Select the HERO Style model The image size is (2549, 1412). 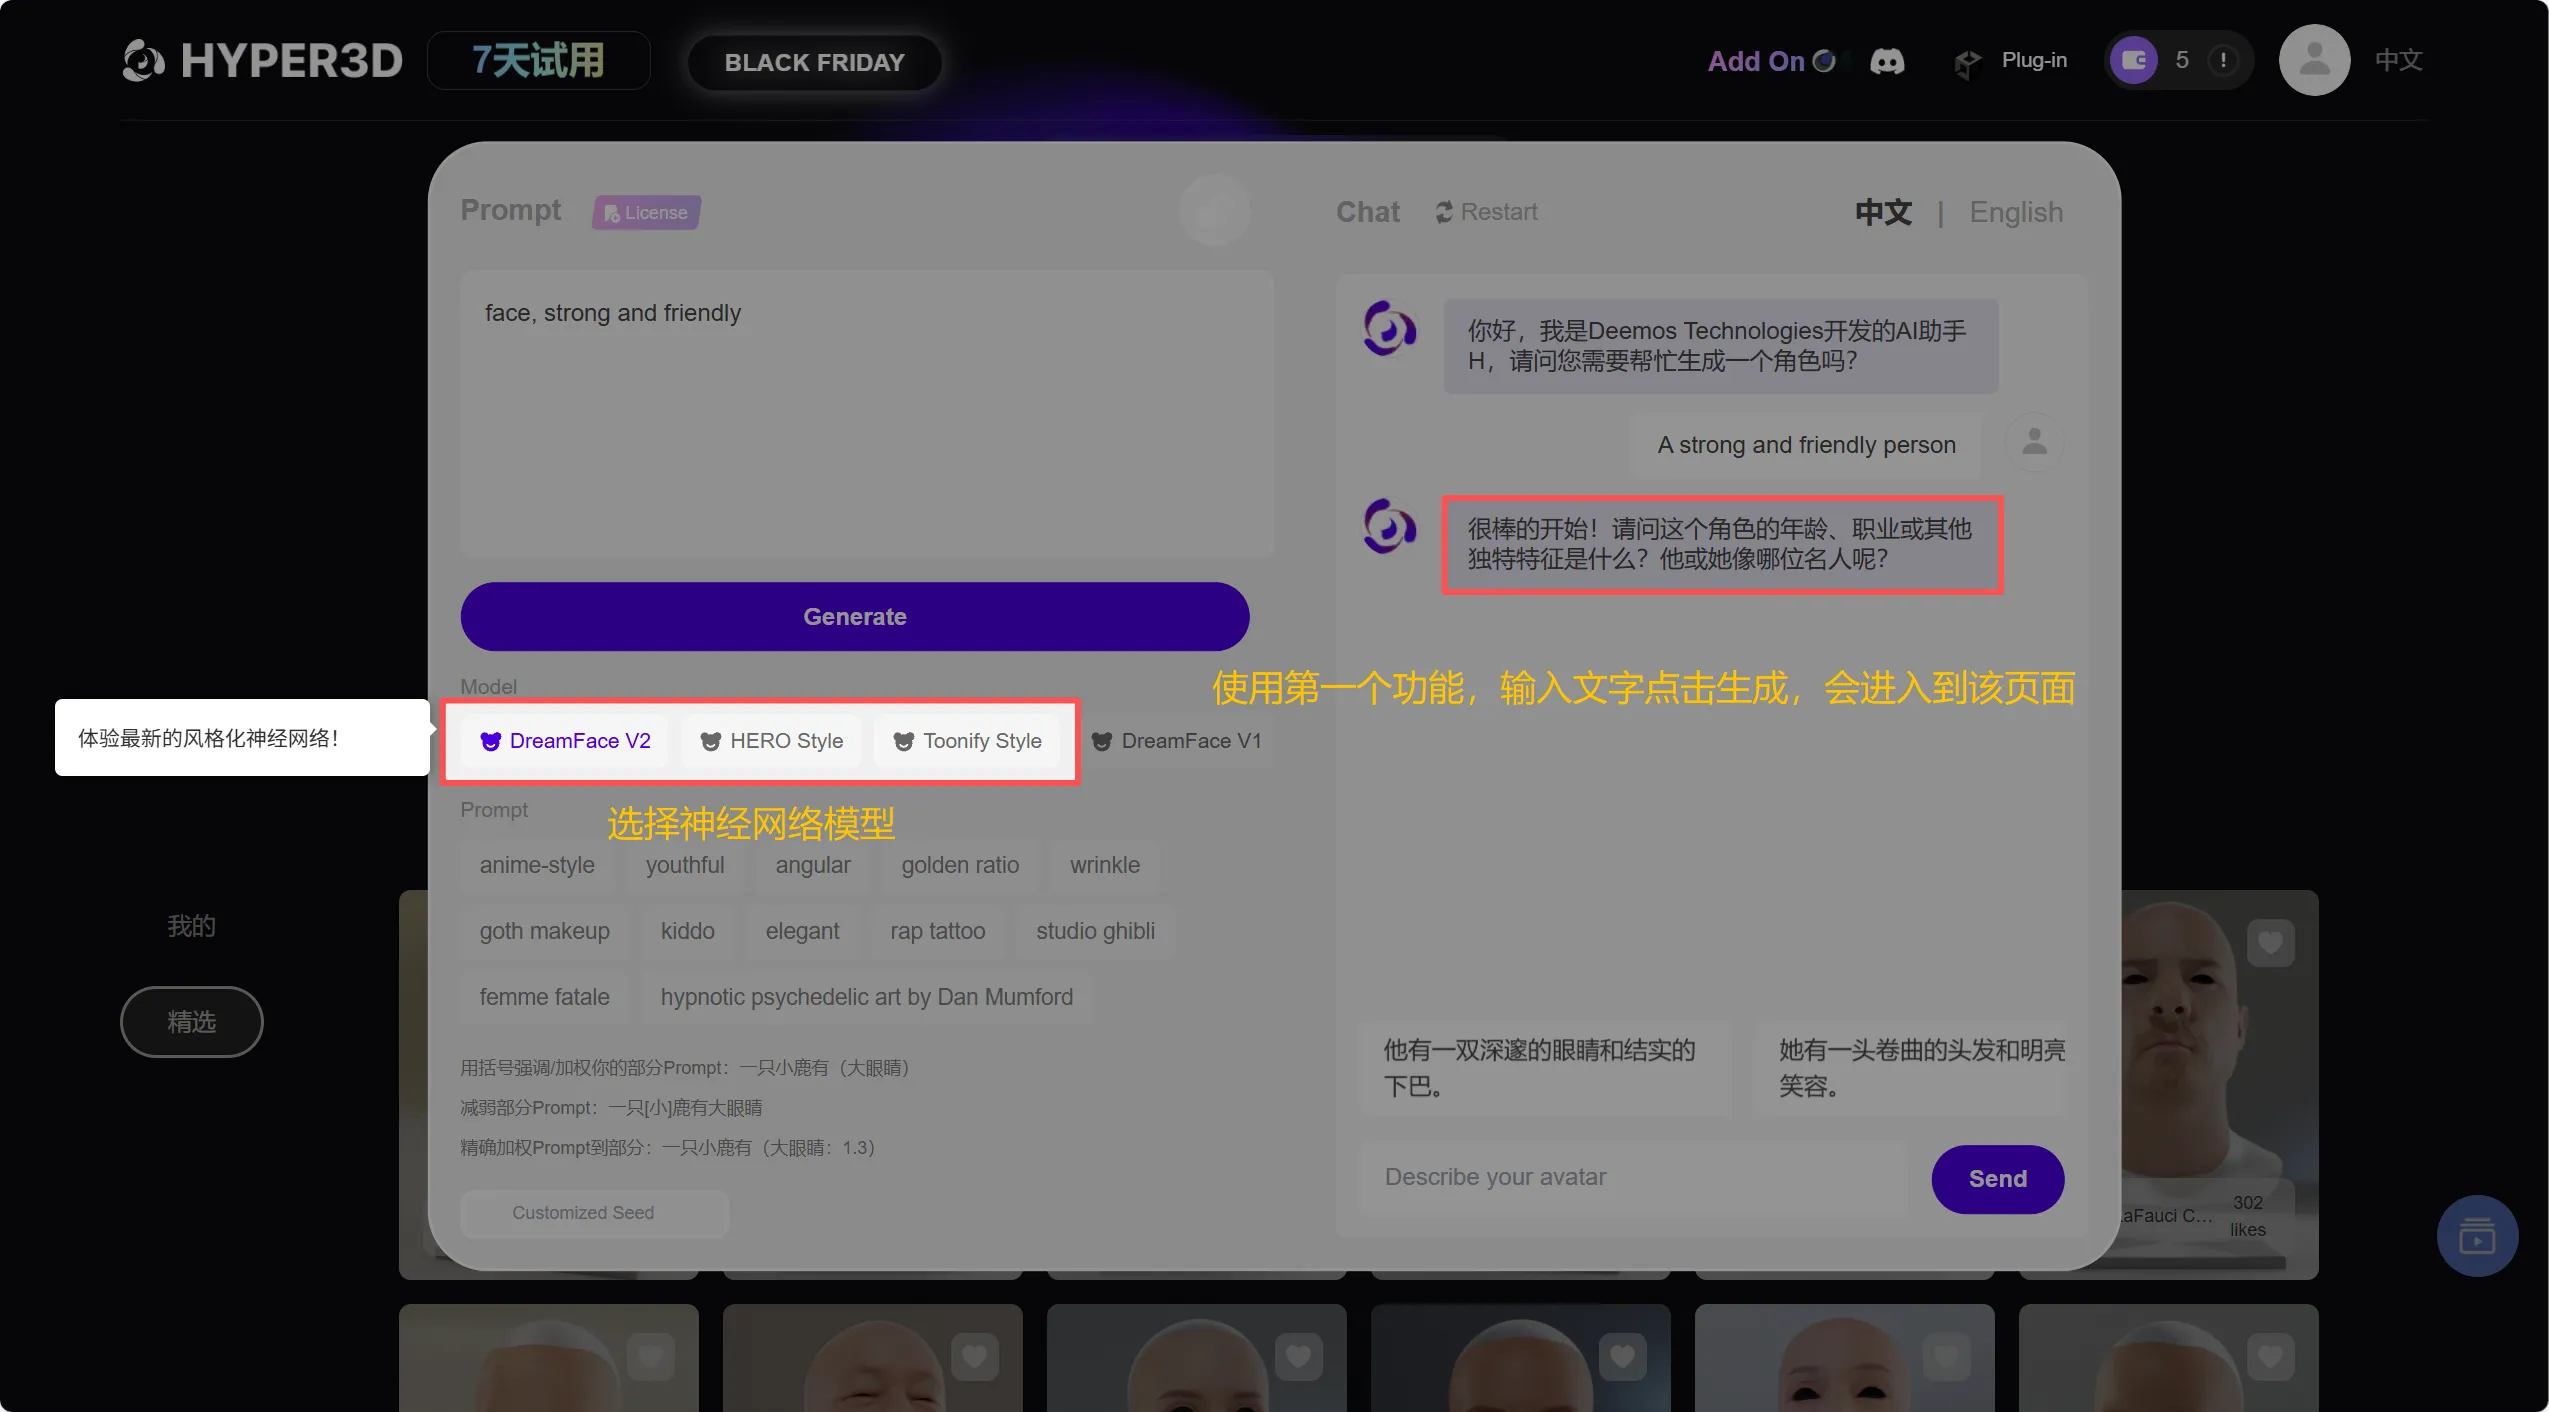coord(771,741)
